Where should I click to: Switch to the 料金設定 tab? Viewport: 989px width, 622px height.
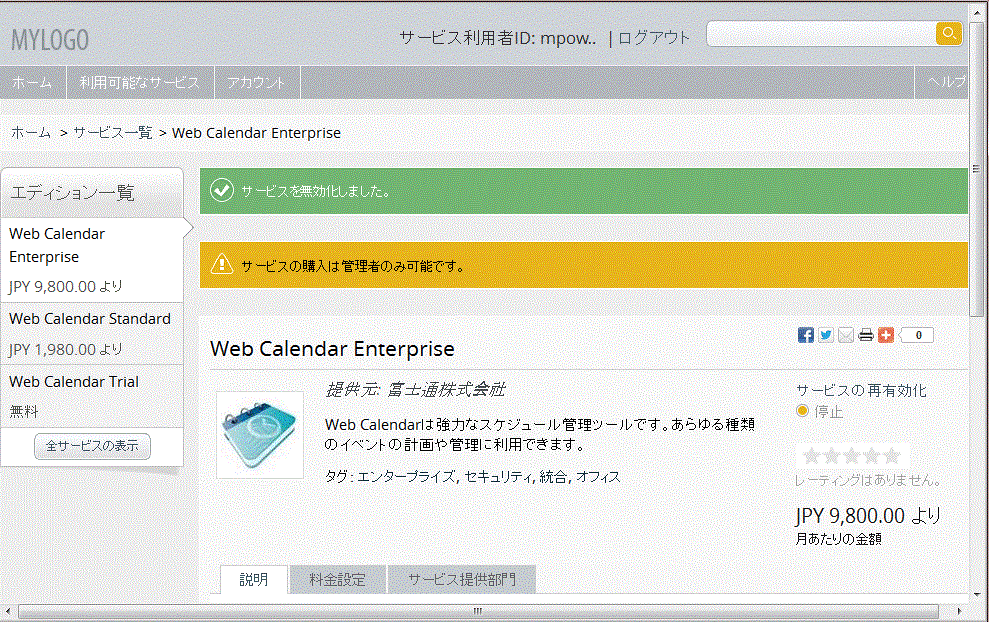click(x=337, y=579)
